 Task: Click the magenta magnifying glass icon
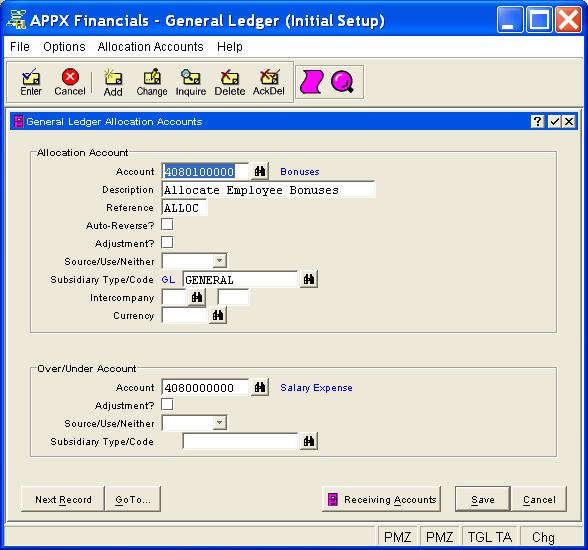click(x=342, y=82)
